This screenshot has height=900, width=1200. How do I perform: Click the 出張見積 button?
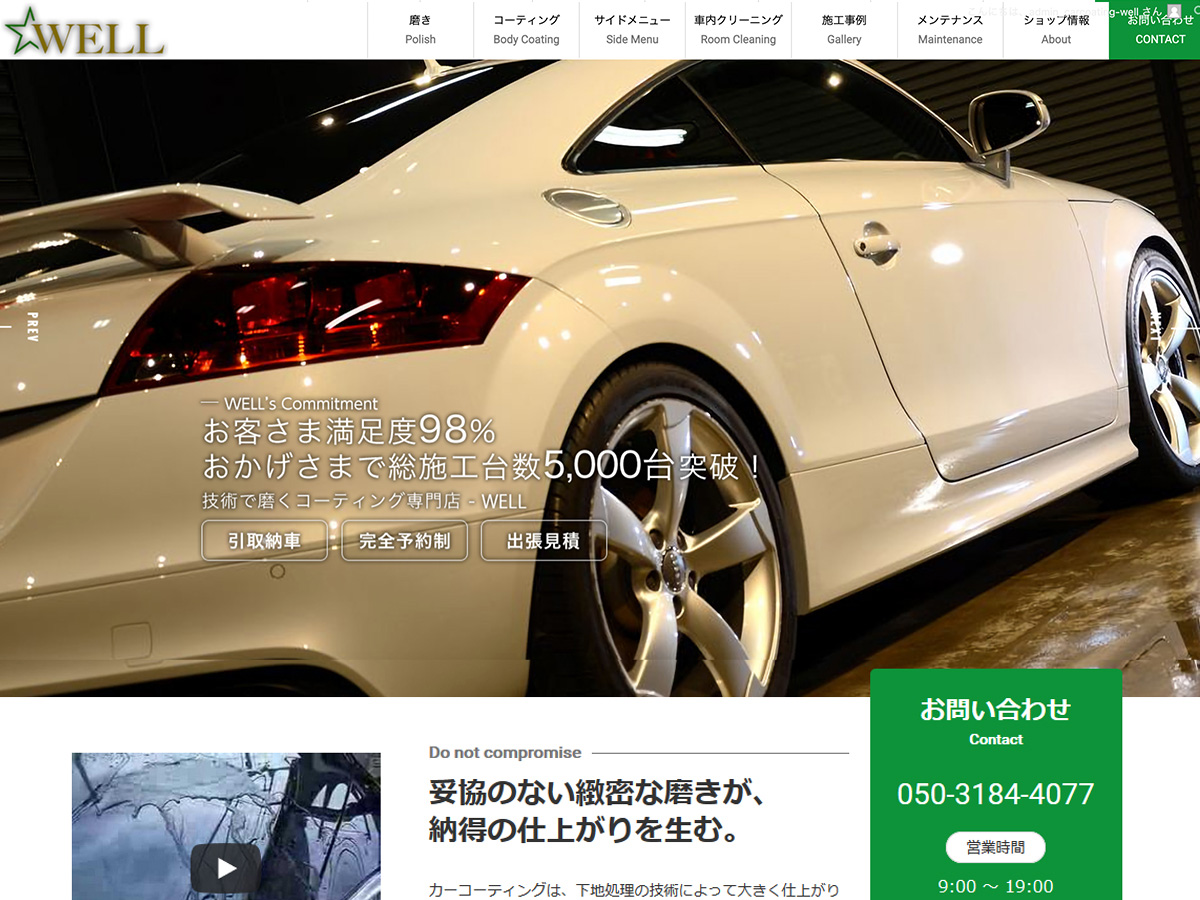[544, 540]
